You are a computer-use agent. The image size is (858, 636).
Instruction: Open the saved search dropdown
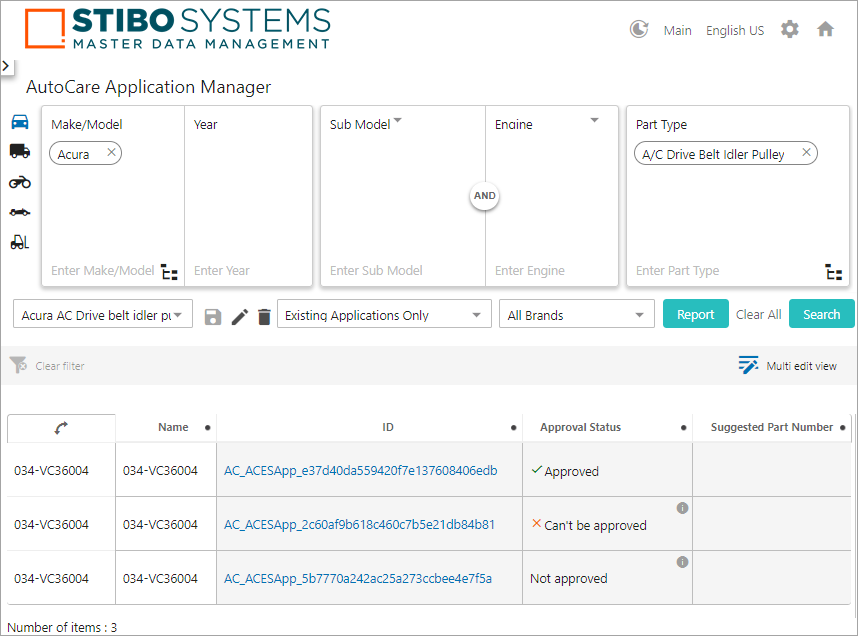click(103, 314)
